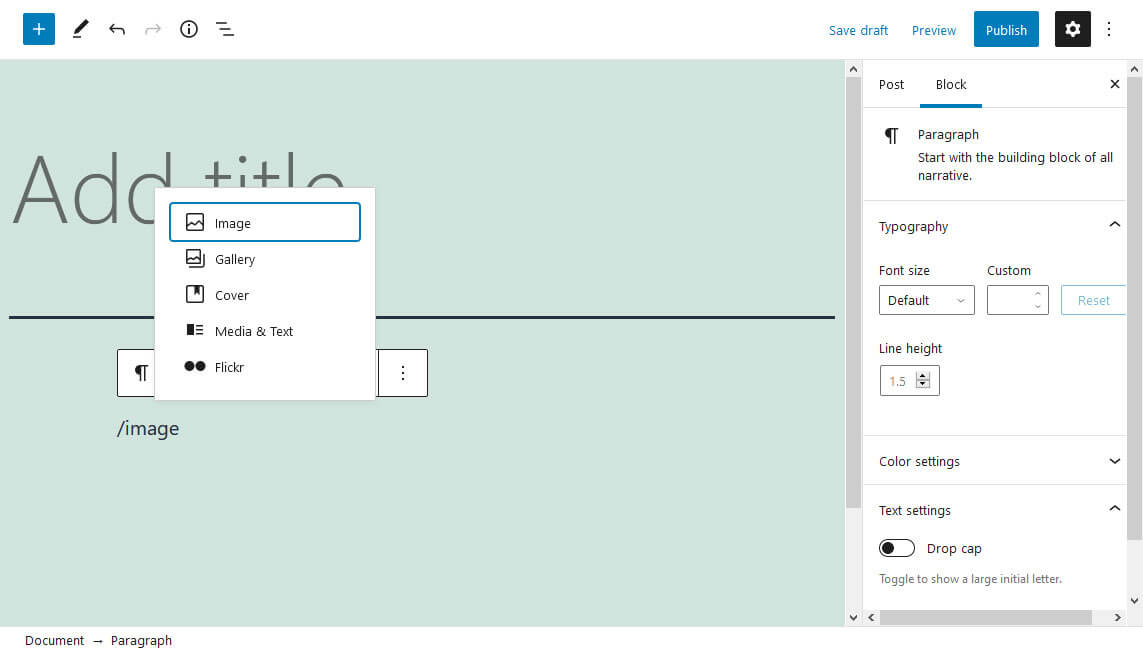Choose Flickr embed block
This screenshot has width=1143, height=651.
265,367
